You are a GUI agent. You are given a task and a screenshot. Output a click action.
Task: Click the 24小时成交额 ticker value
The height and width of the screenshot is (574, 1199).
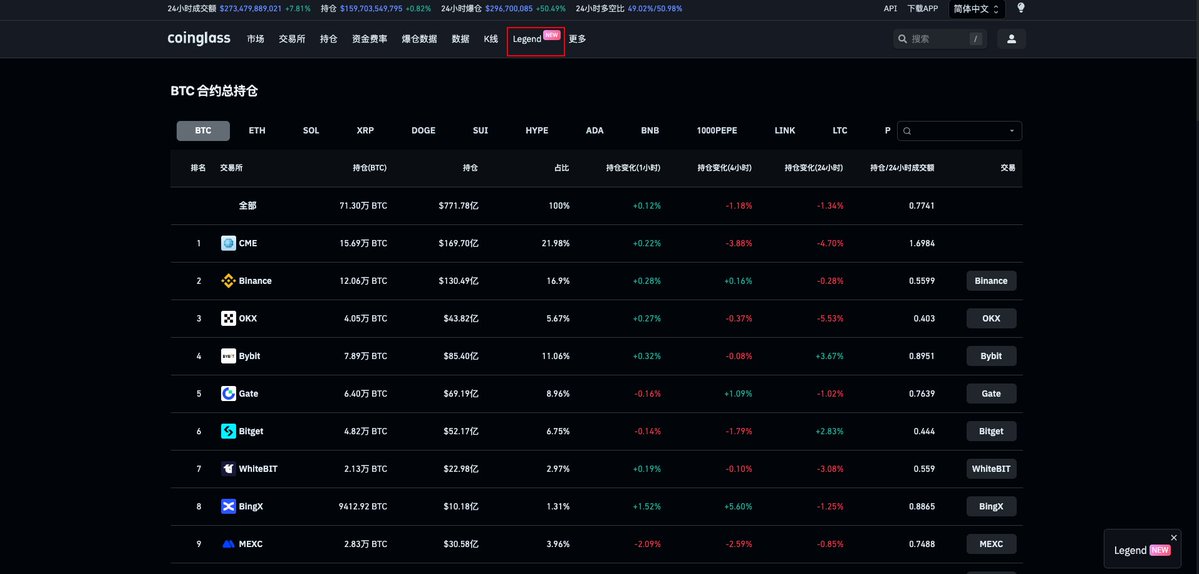click(250, 8)
